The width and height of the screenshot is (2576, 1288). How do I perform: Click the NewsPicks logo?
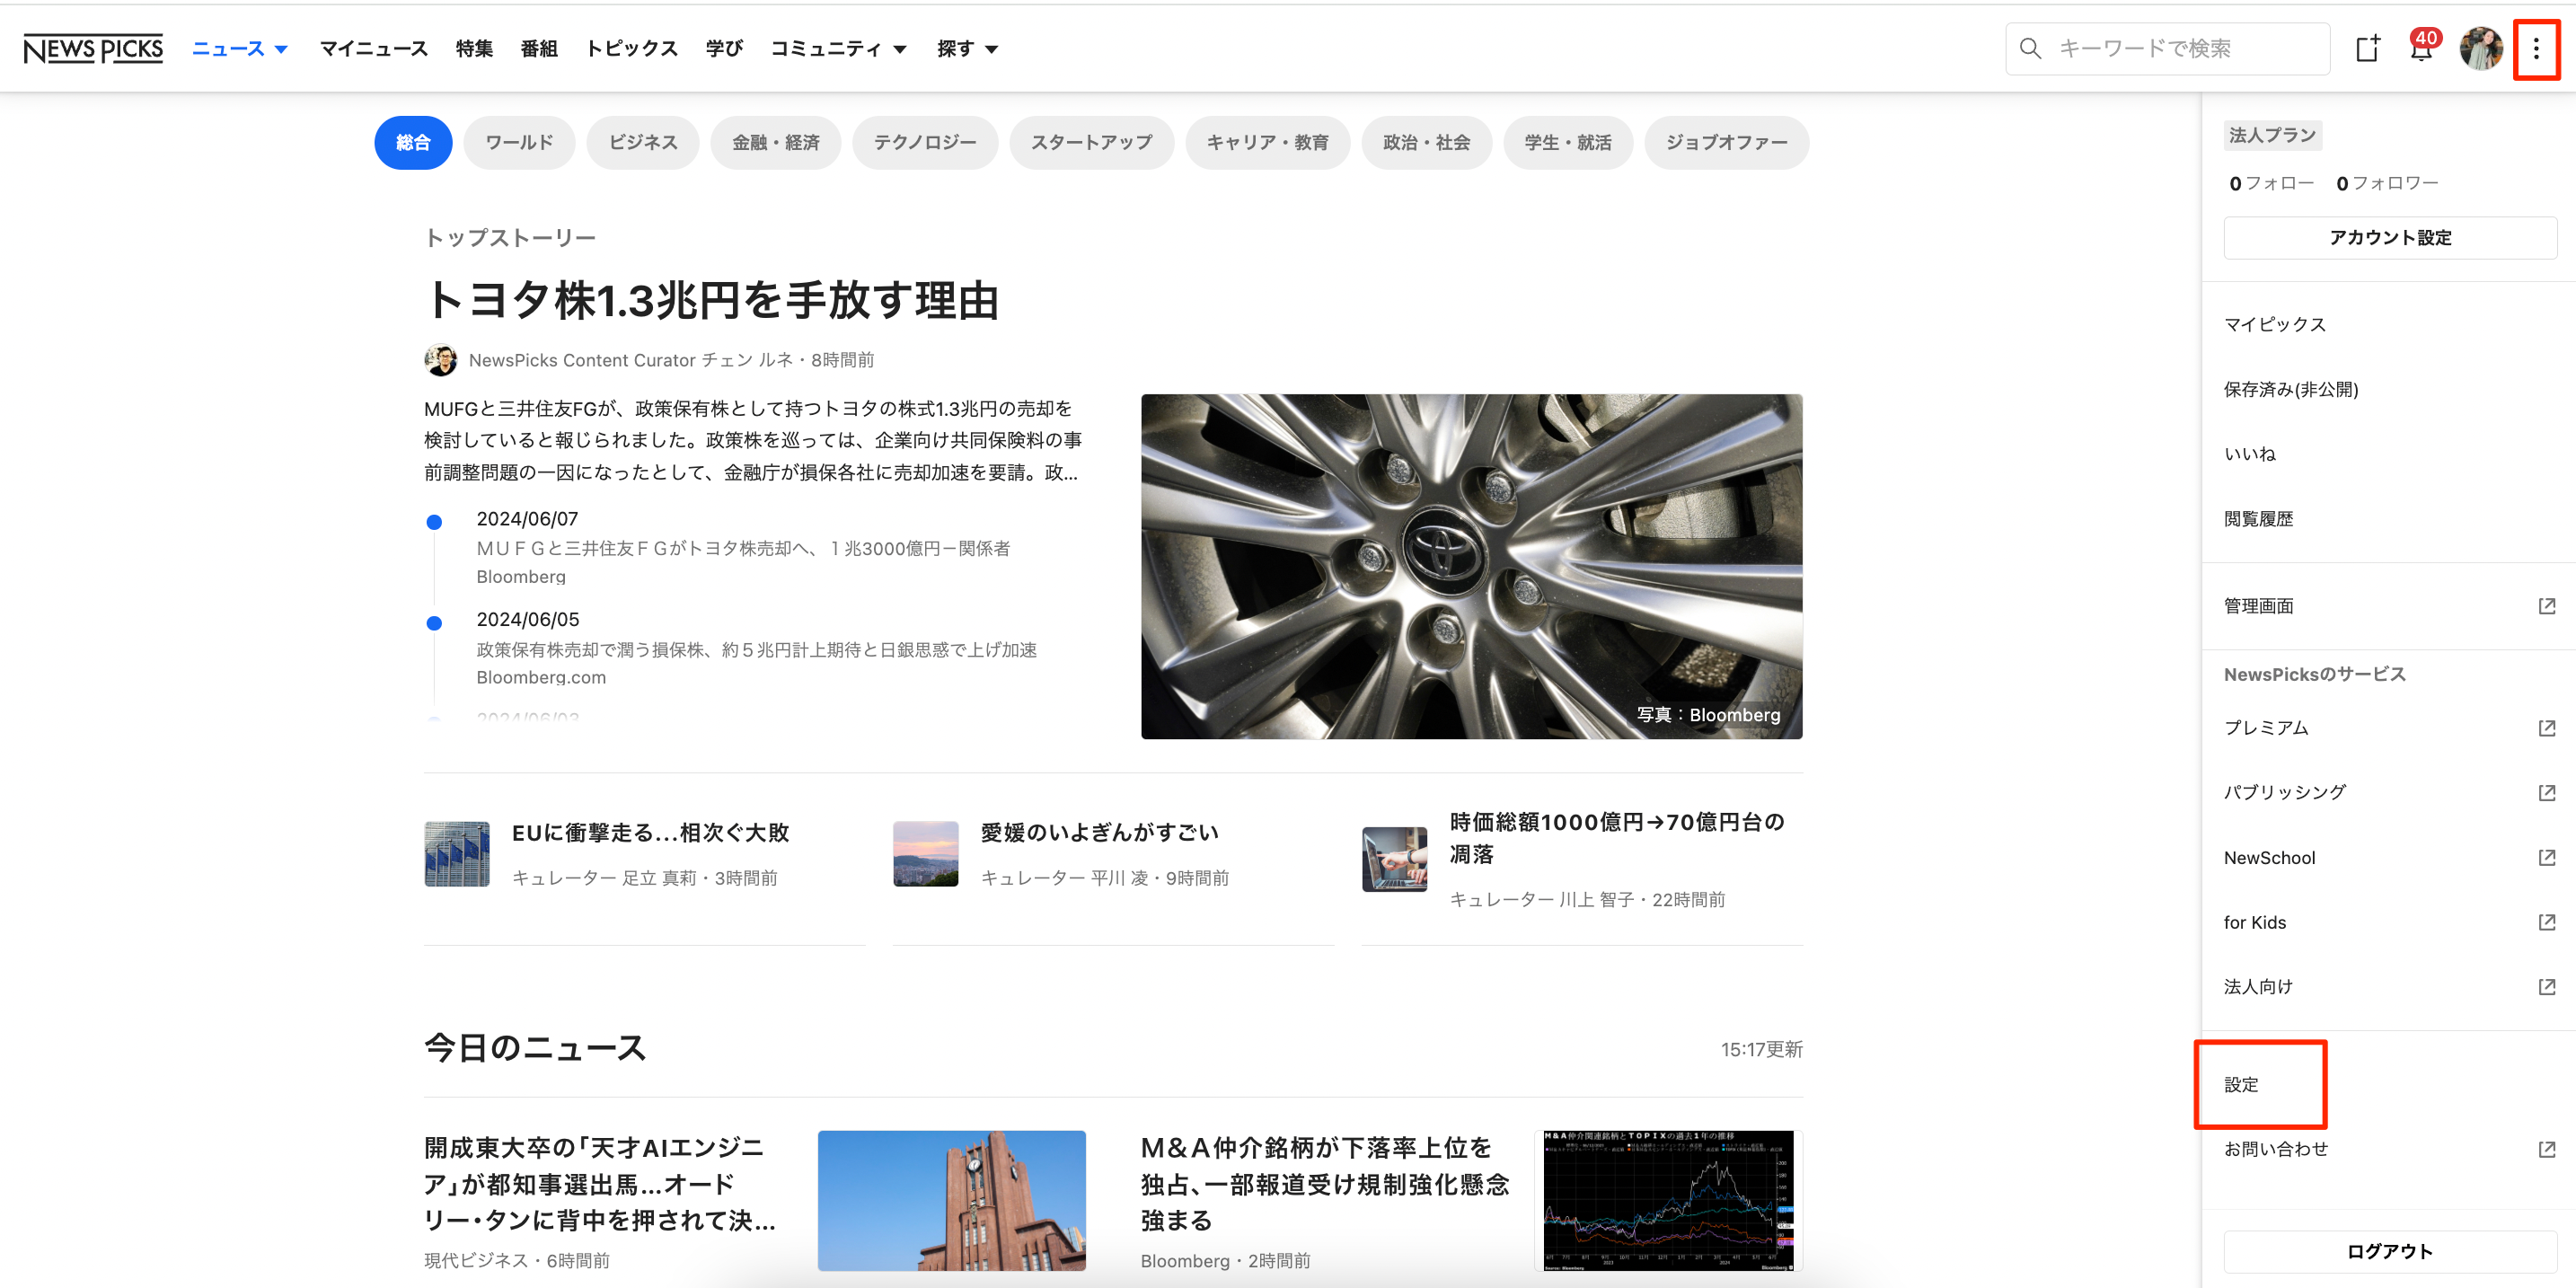[93, 49]
